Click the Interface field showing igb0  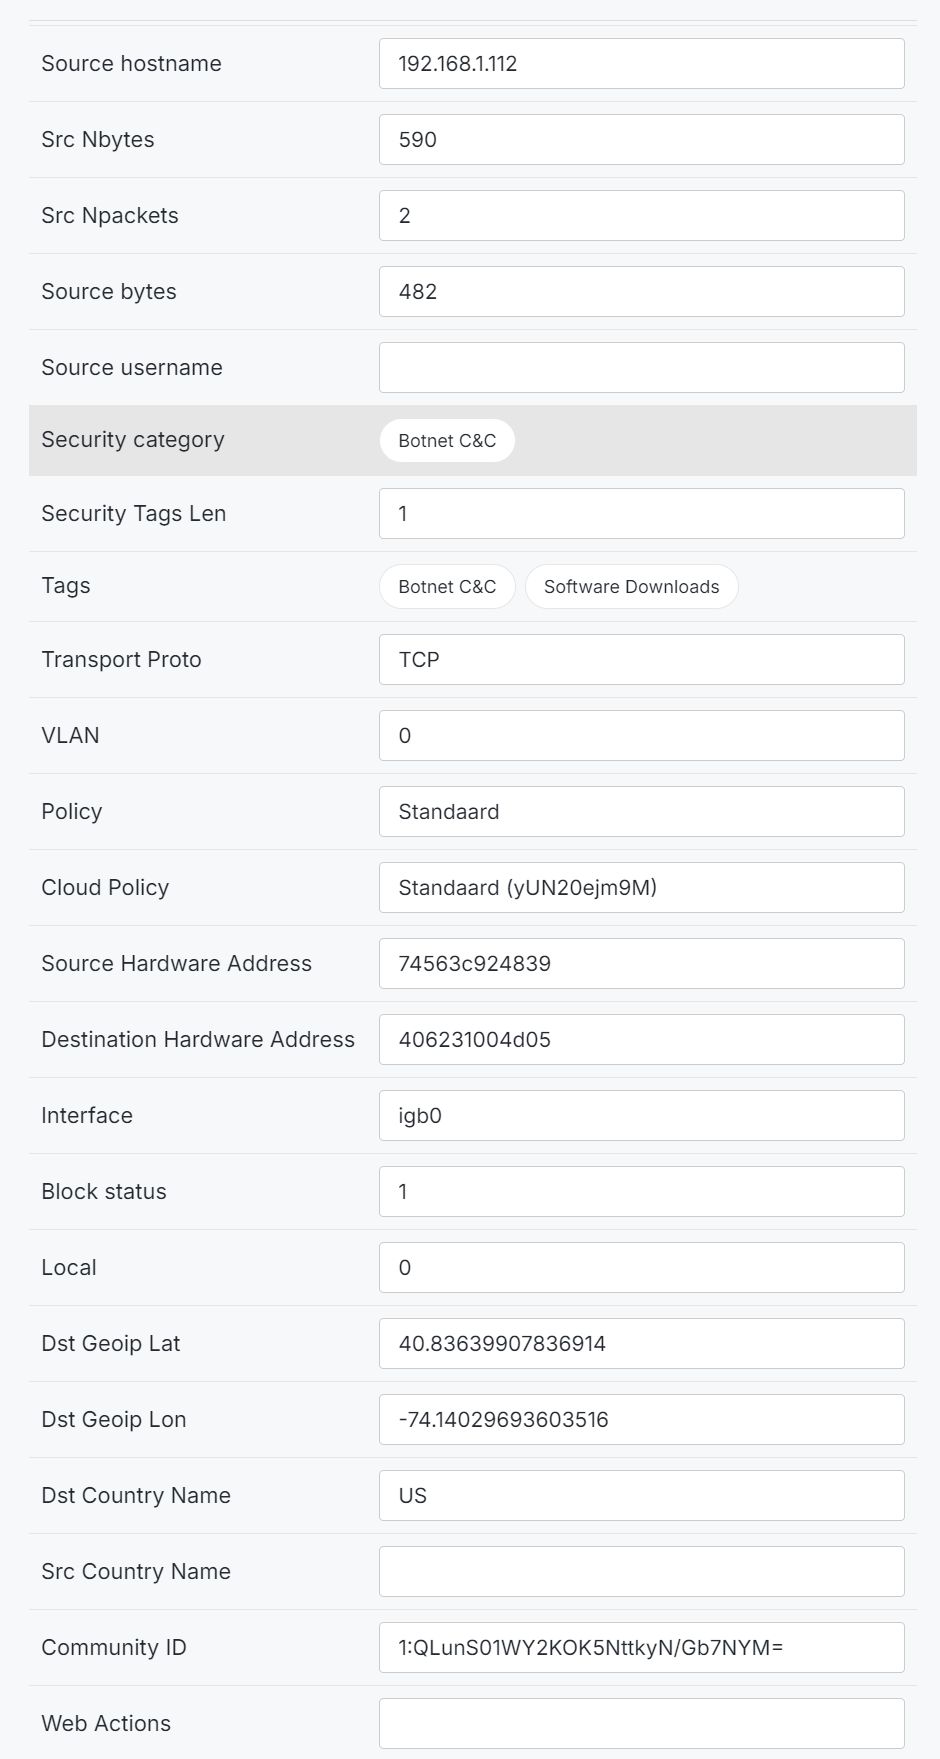pos(642,1116)
